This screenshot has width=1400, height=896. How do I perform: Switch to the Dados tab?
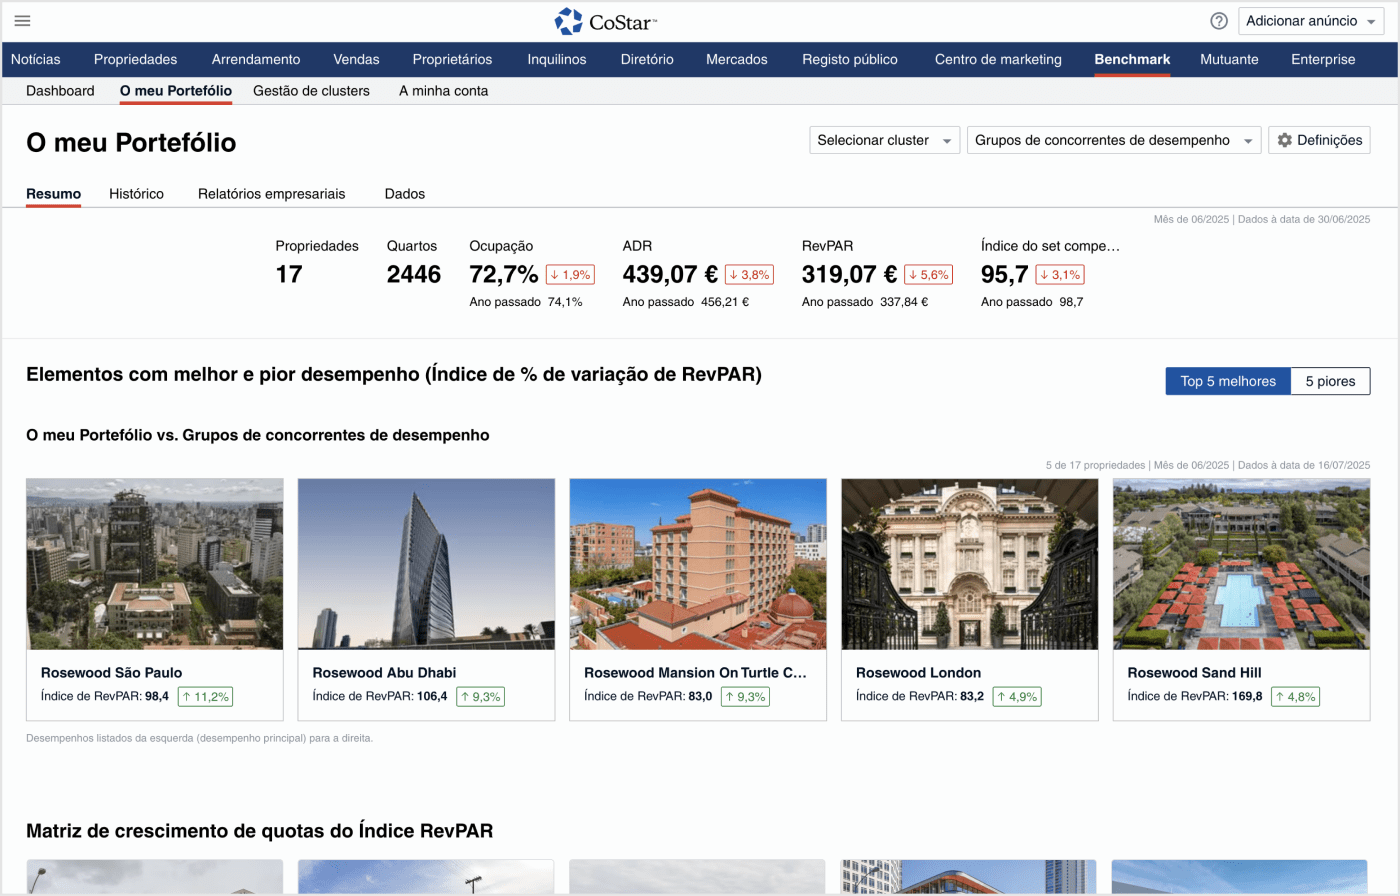pyautogui.click(x=405, y=193)
